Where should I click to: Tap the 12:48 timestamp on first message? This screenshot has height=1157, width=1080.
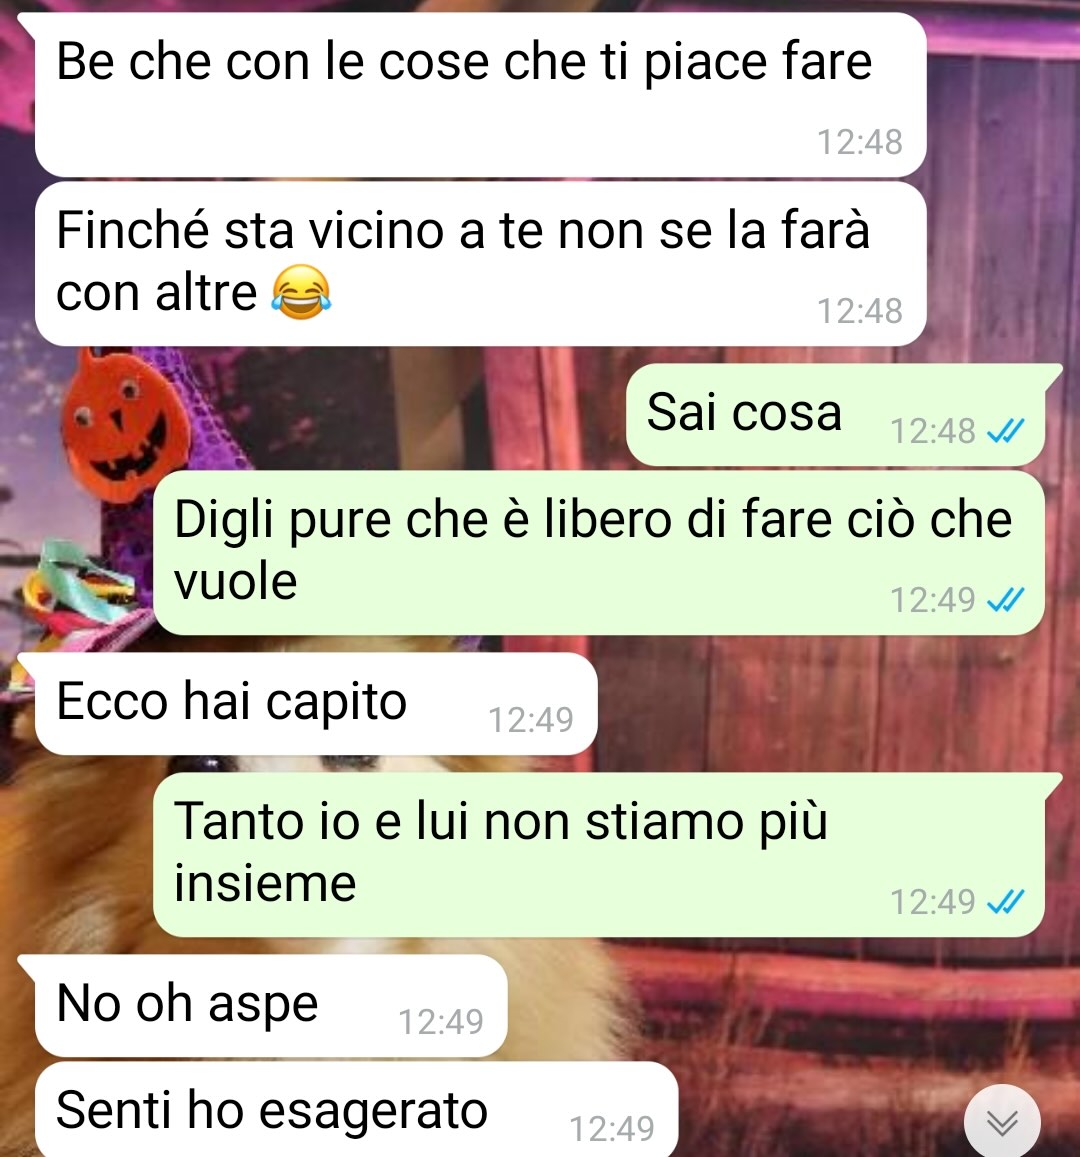859,142
